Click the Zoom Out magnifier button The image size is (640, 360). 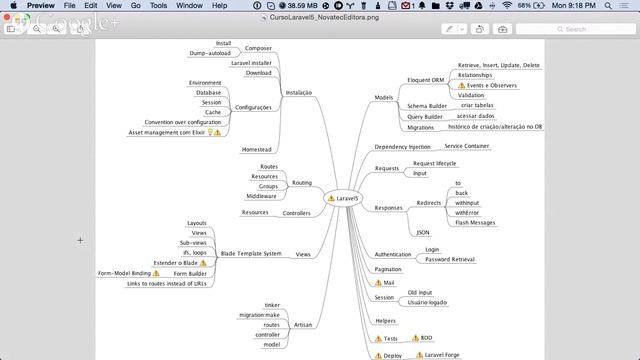pos(37,29)
